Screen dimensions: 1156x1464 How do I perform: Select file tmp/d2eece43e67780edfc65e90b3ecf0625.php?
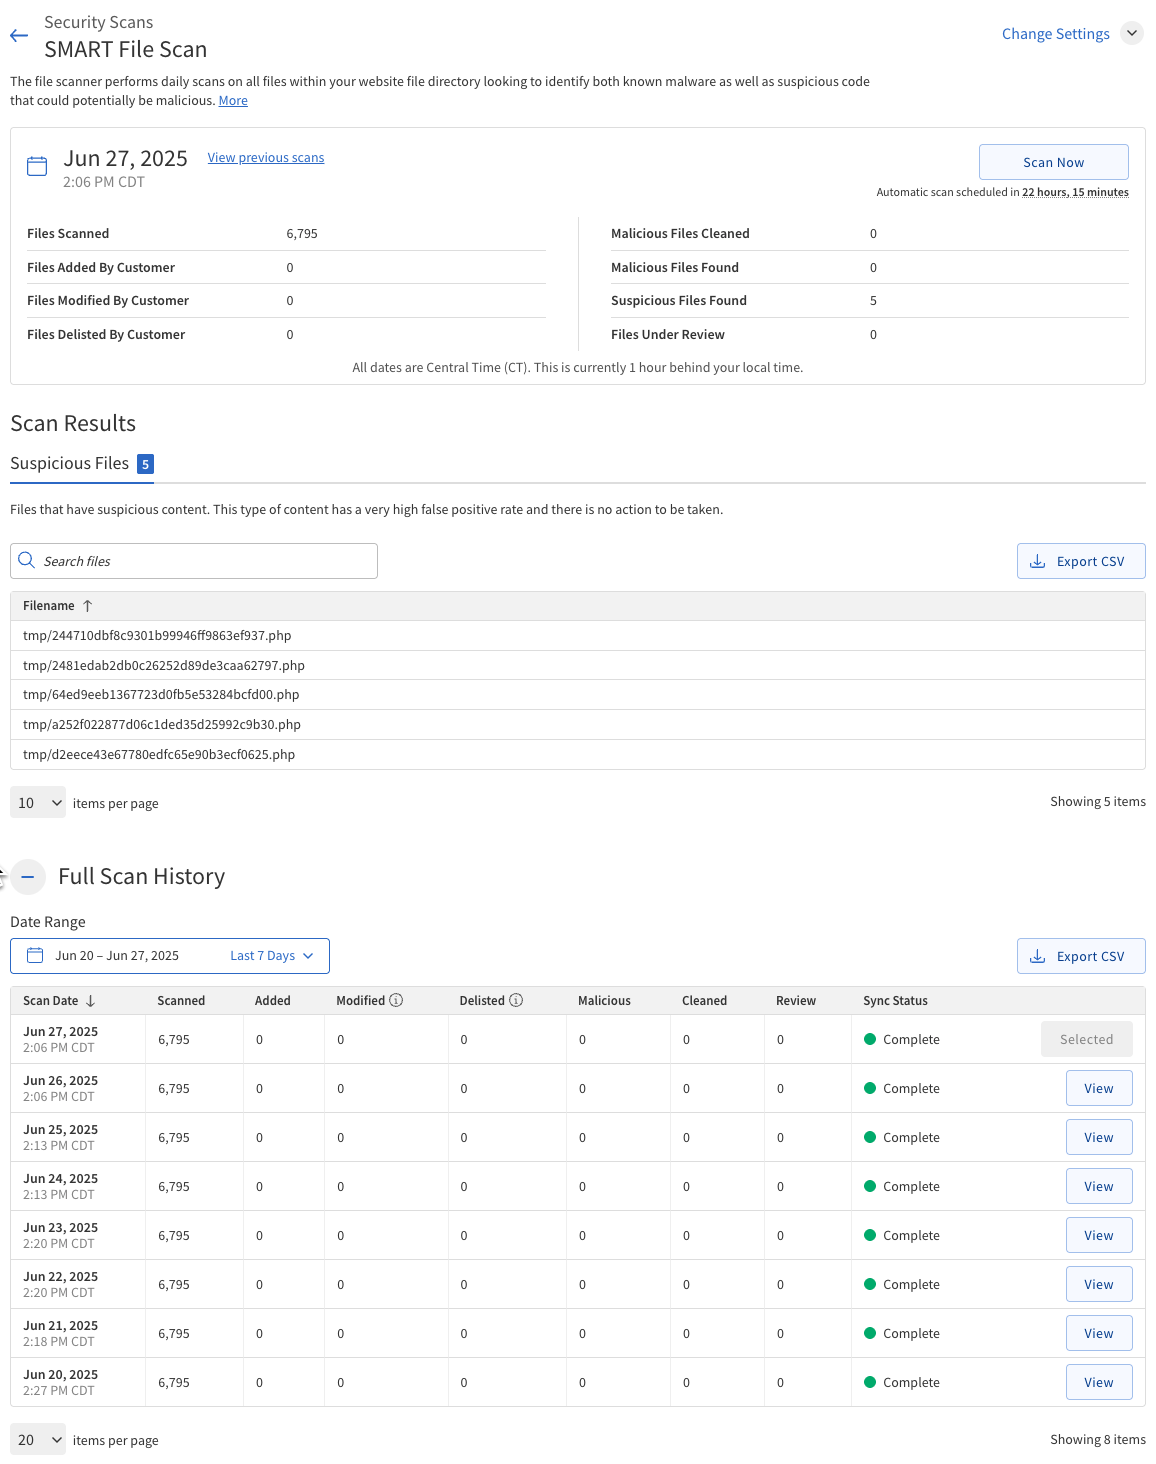pyautogui.click(x=578, y=755)
